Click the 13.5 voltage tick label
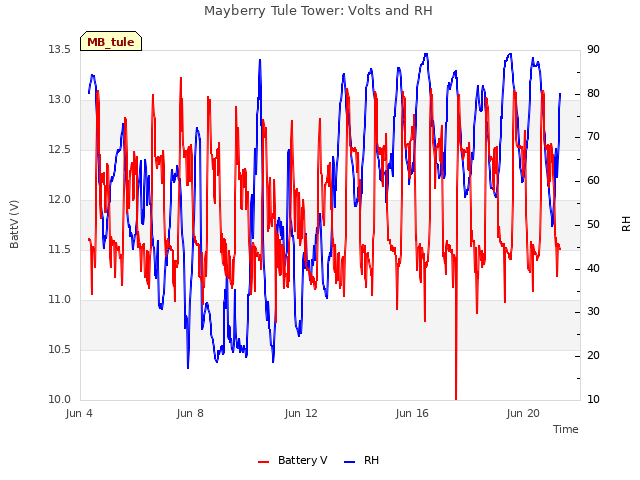This screenshot has width=640, height=480. pyautogui.click(x=60, y=50)
